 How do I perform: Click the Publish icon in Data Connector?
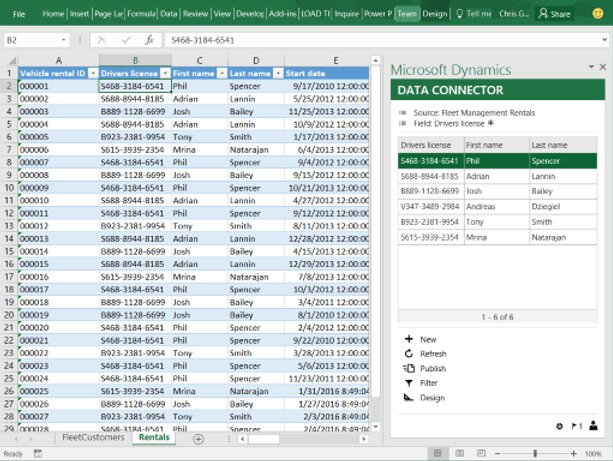pyautogui.click(x=408, y=369)
